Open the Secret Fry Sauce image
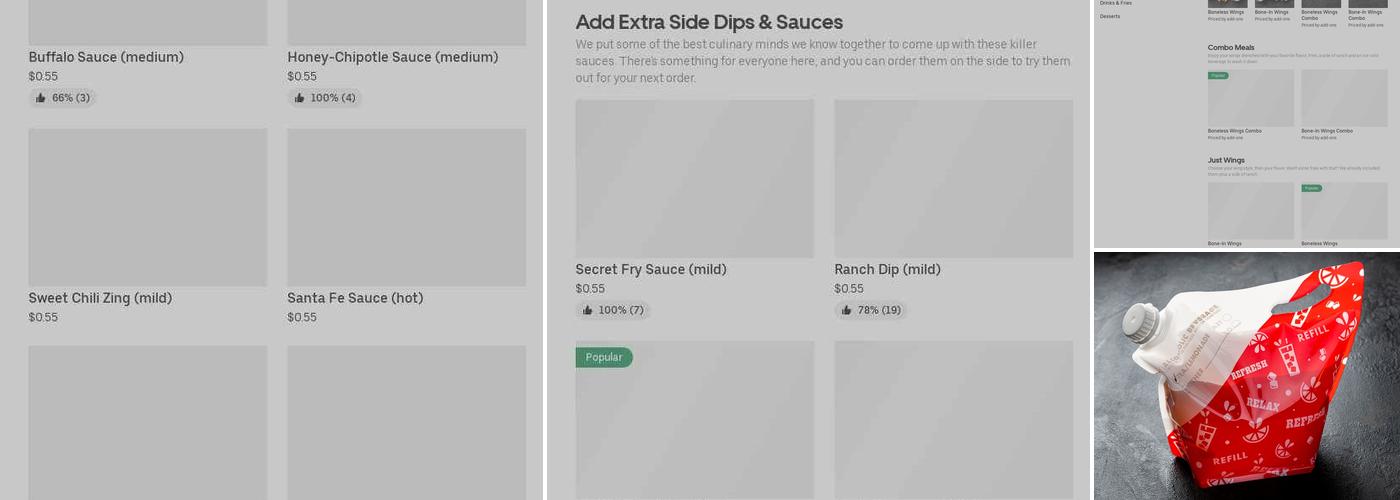This screenshot has height=500, width=1400. [x=694, y=178]
